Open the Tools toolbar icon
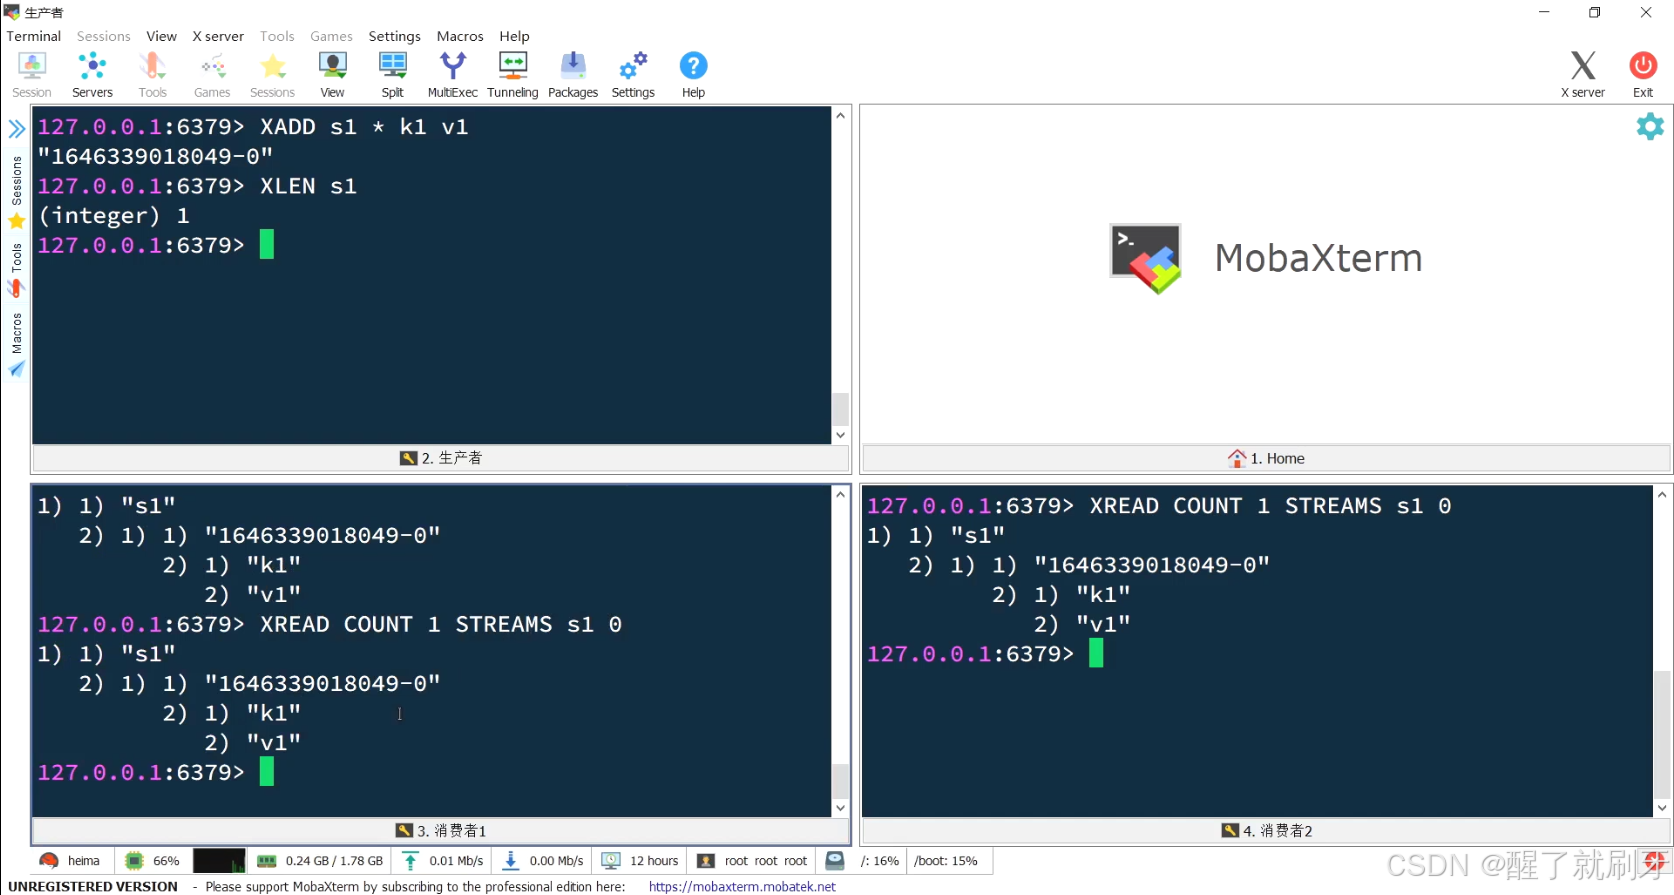The image size is (1674, 895). click(152, 75)
